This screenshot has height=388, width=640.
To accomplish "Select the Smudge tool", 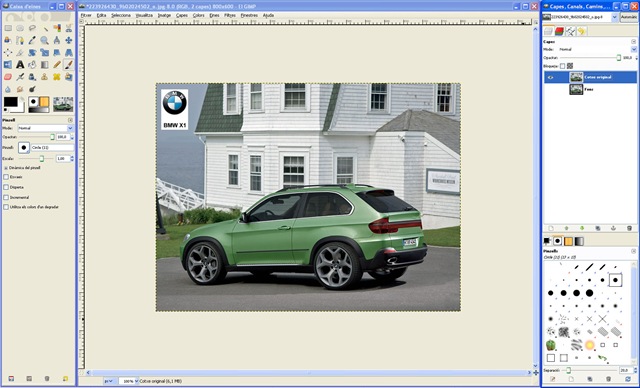I will 20,89.
